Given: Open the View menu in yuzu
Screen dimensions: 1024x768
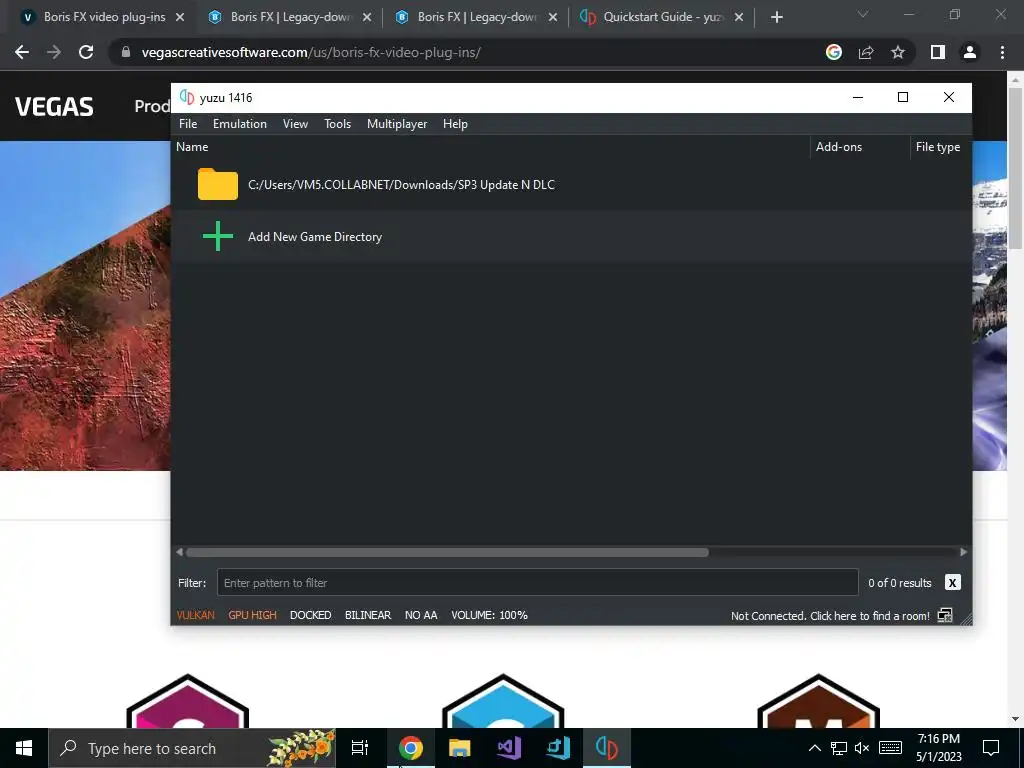Looking at the screenshot, I should (x=295, y=123).
